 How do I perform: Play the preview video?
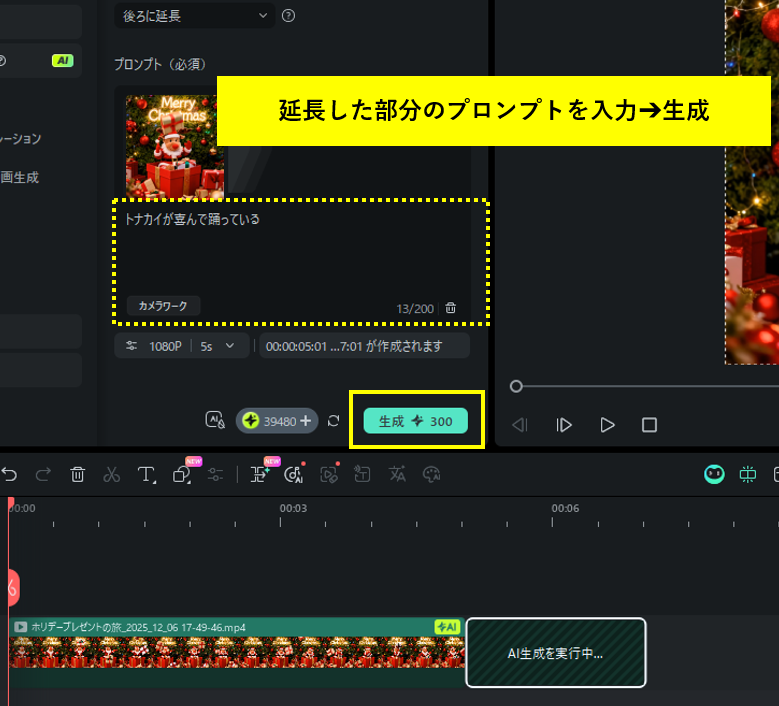click(x=607, y=425)
